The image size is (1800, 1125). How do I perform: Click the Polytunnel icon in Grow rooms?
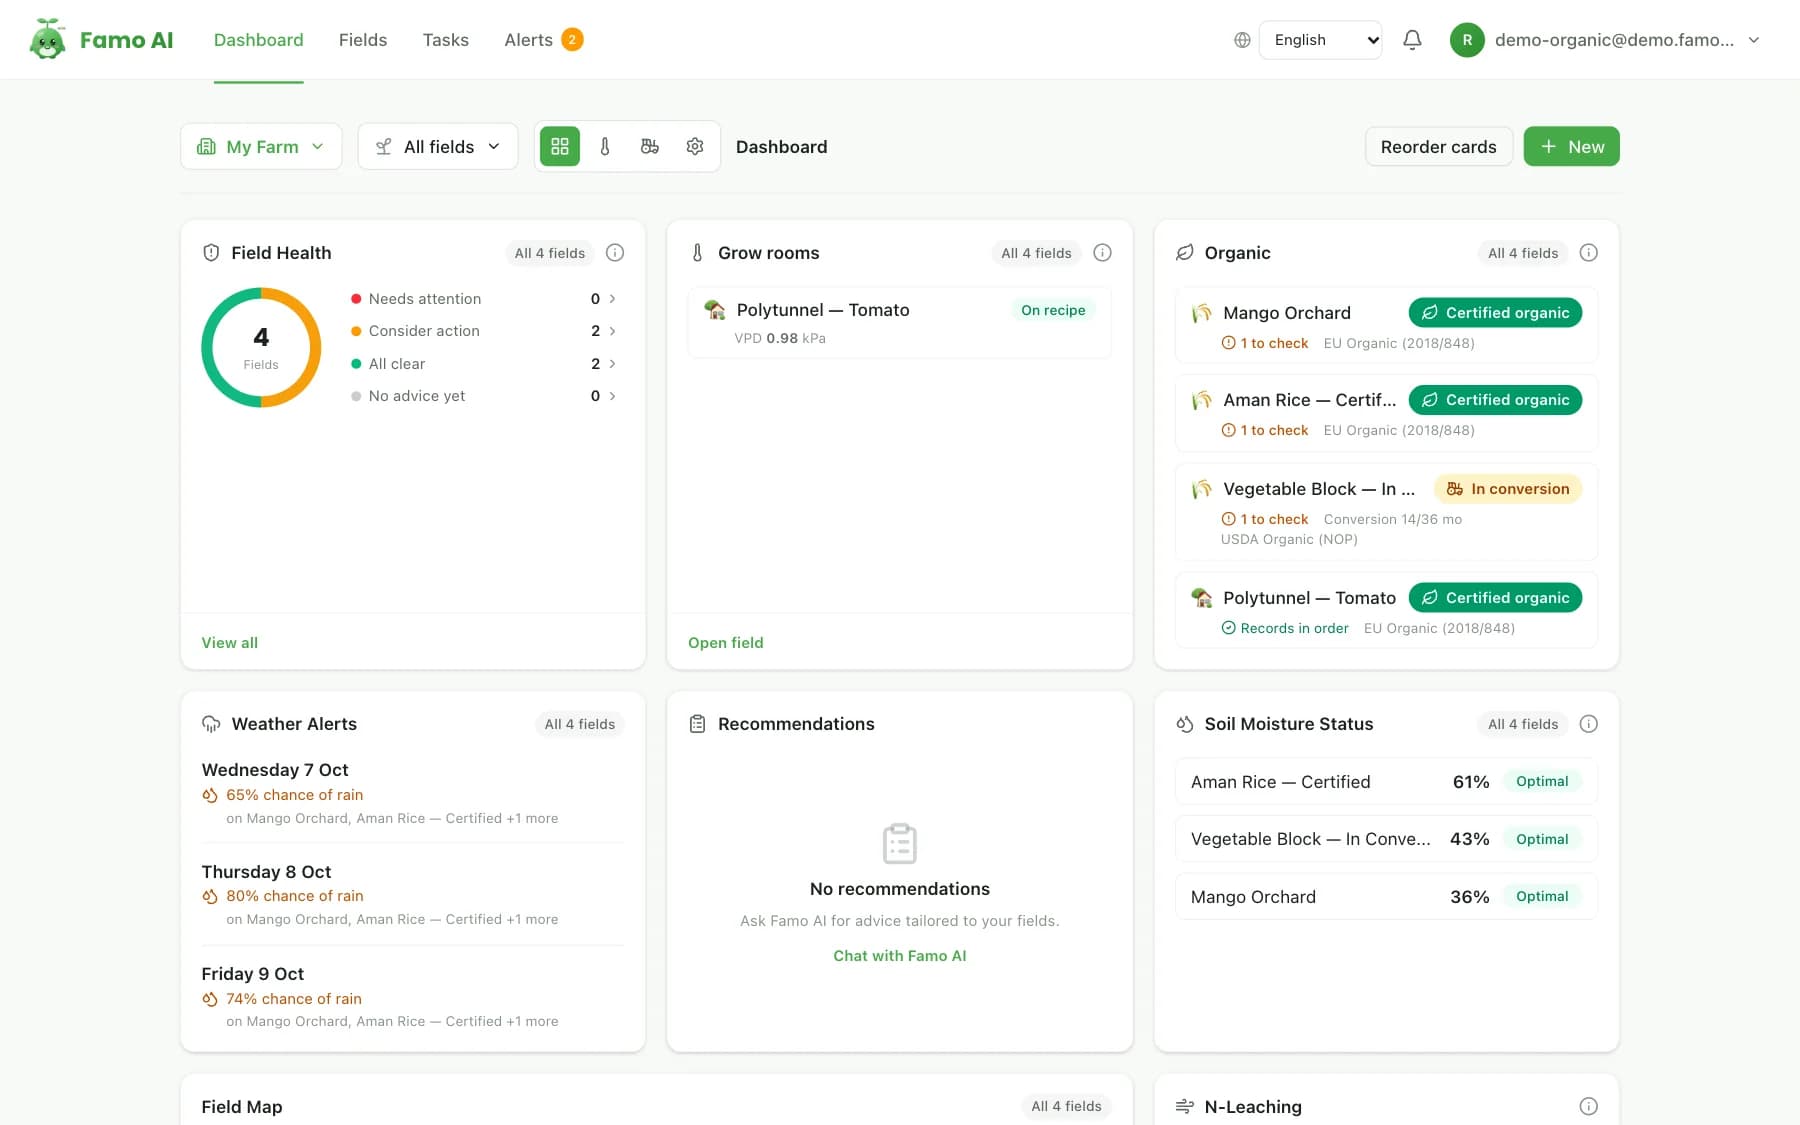tap(715, 310)
